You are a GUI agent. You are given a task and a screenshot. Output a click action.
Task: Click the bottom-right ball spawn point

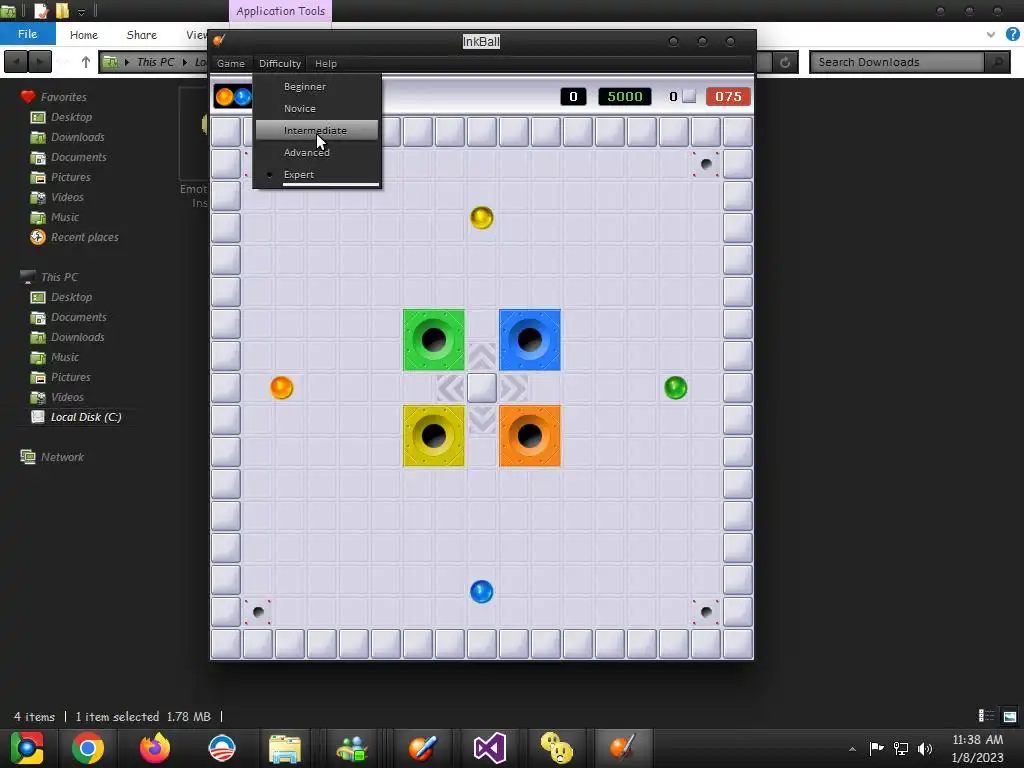click(706, 612)
